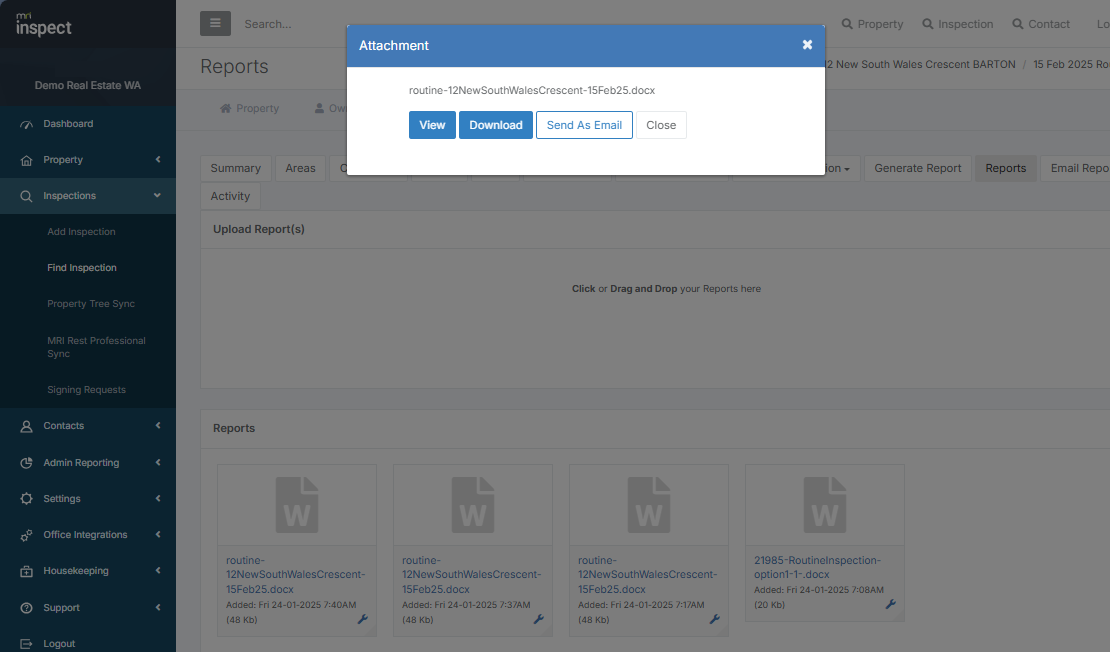This screenshot has width=1110, height=652.
Task: Click the top-bar Property search icon
Action: pos(847,23)
